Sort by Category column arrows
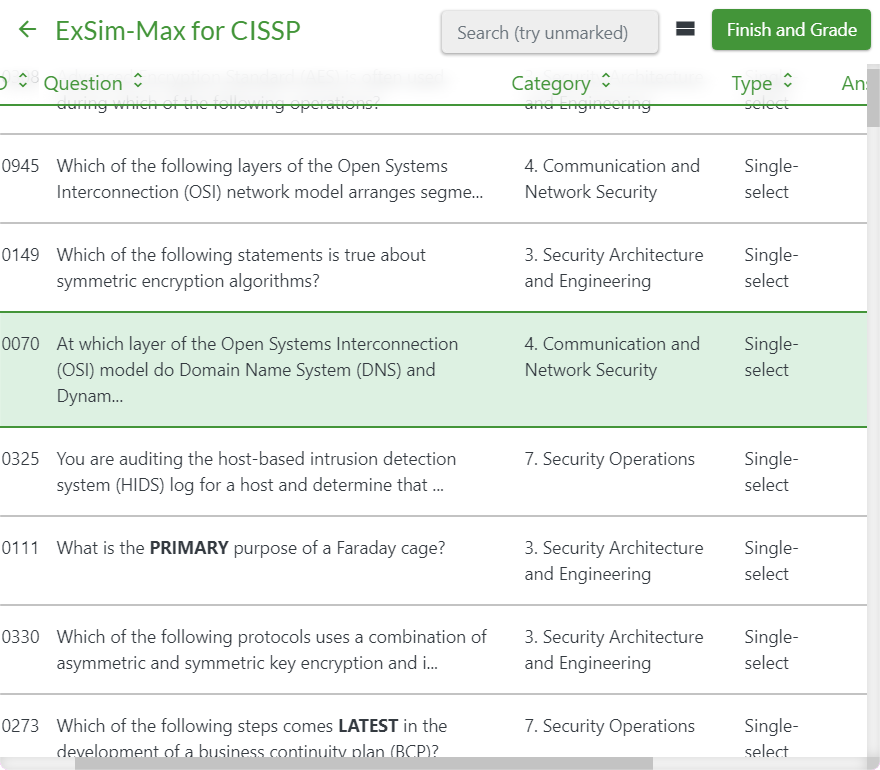880x770 pixels. pos(605,82)
